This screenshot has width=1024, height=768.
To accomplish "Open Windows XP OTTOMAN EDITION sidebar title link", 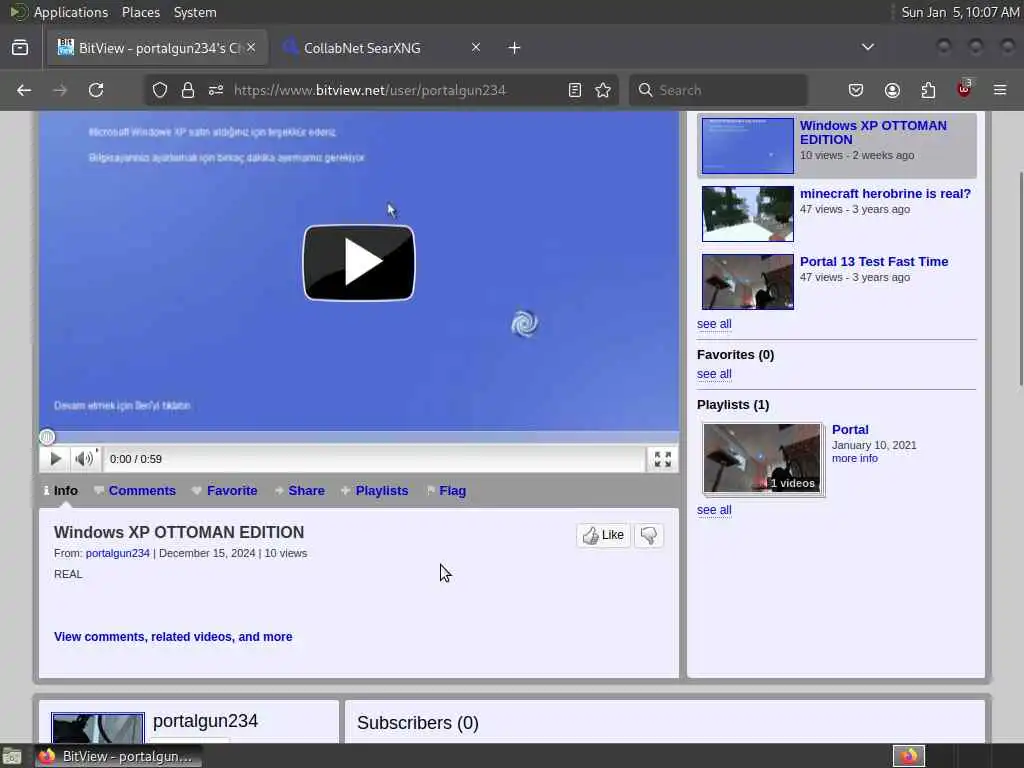I will 873,133.
